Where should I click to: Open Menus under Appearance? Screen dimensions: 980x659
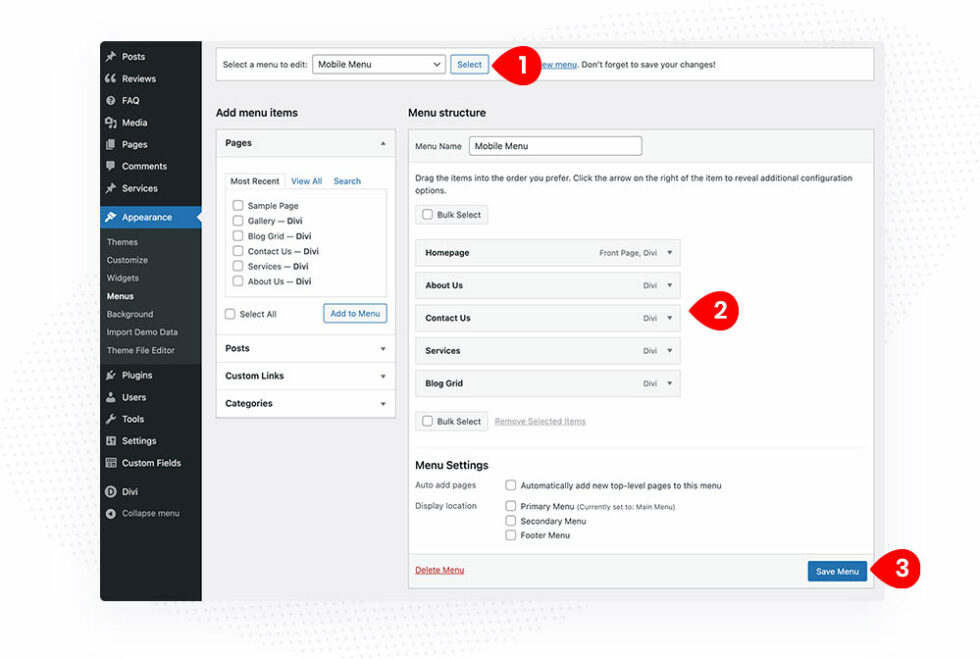click(x=122, y=296)
